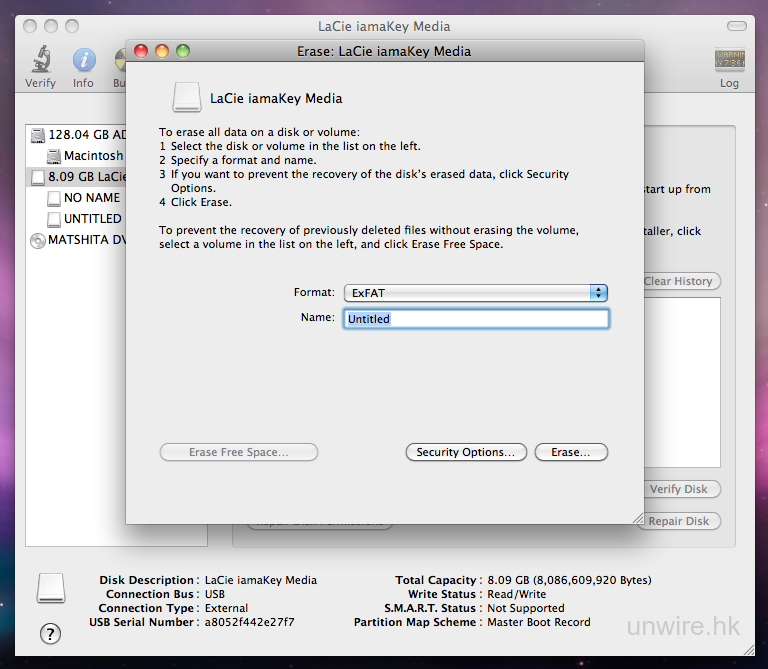Click the Name text field
768x669 pixels.
tap(476, 319)
